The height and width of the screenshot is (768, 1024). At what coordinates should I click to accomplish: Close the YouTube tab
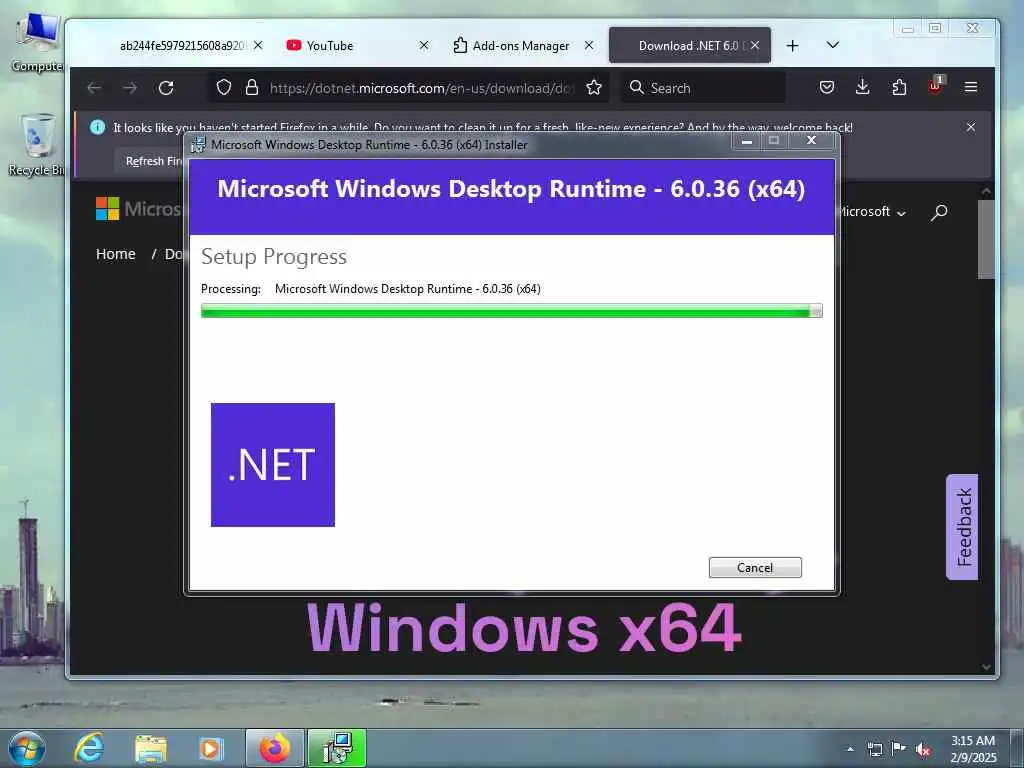424,45
